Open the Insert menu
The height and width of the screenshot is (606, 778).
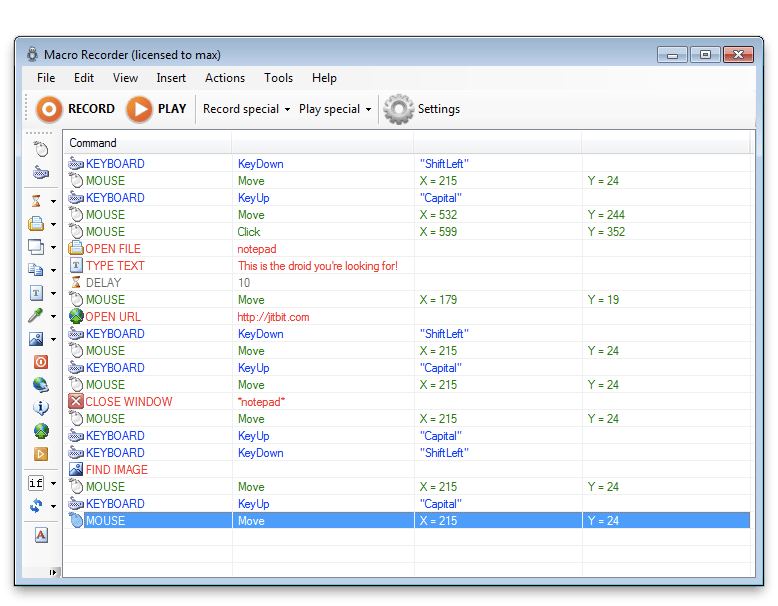point(171,78)
